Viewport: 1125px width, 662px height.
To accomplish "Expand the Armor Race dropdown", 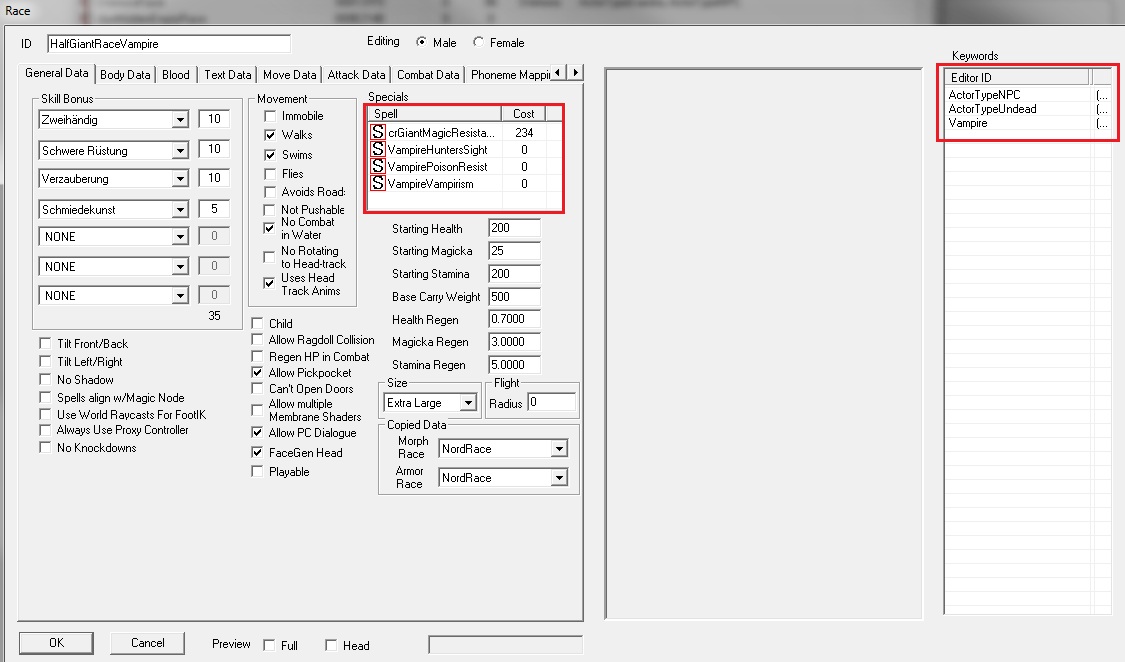I will (x=558, y=479).
